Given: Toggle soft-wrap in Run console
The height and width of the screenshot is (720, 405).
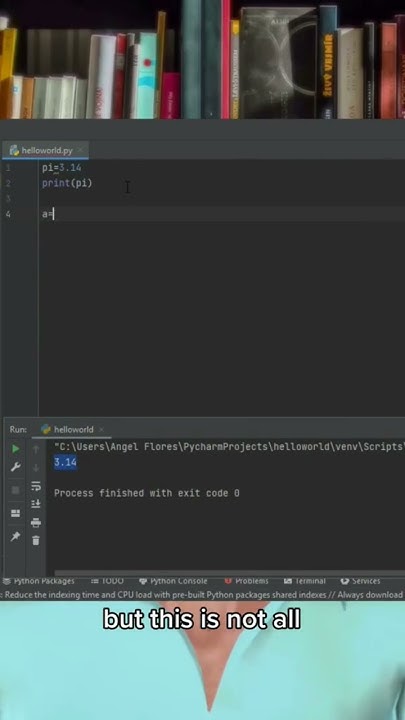Looking at the screenshot, I should [36, 486].
